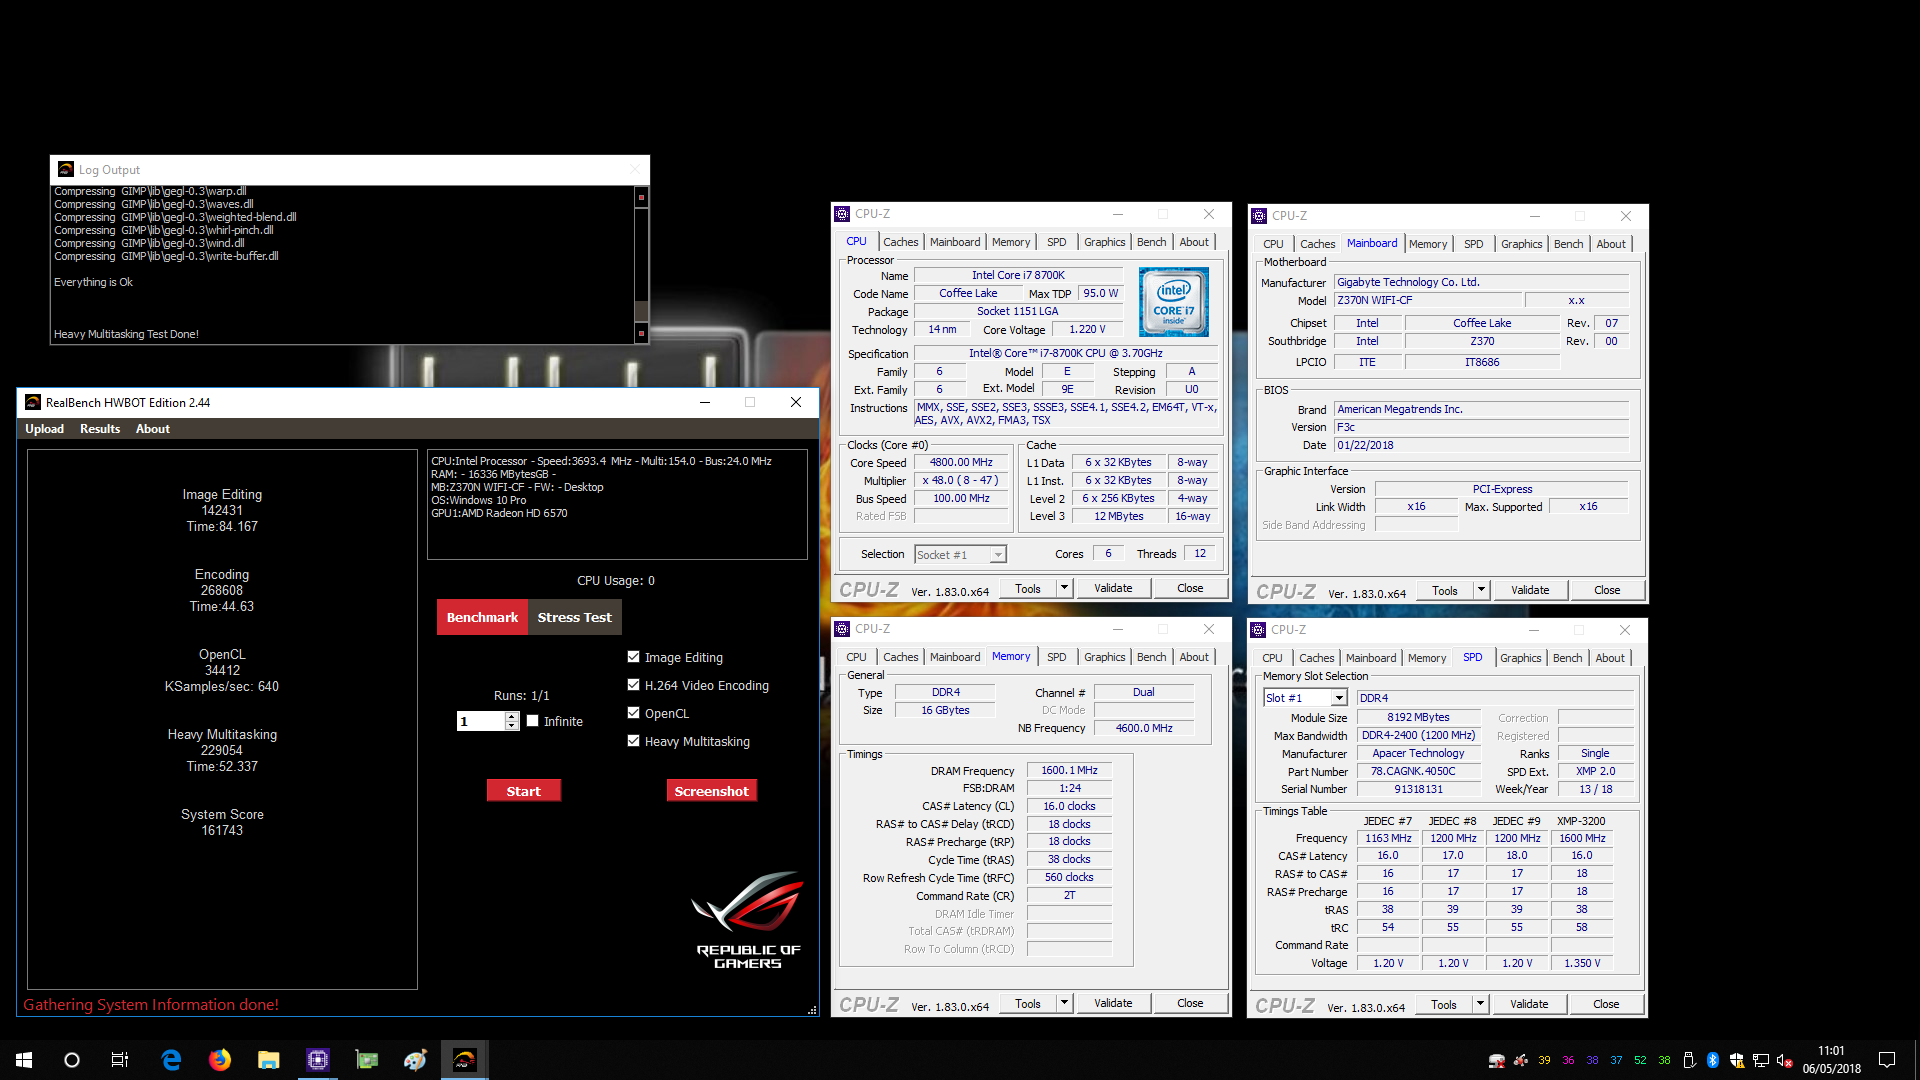The height and width of the screenshot is (1080, 1920).
Task: Click Validate in CPU-Z Mainboard window
Action: coord(1530,590)
